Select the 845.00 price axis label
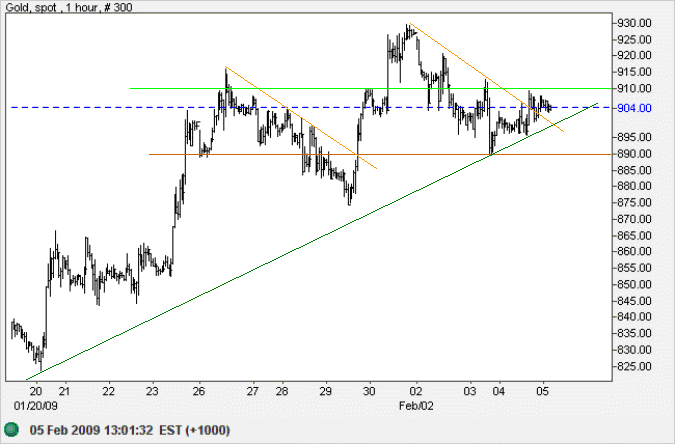The height and width of the screenshot is (444, 675). pyautogui.click(x=634, y=301)
